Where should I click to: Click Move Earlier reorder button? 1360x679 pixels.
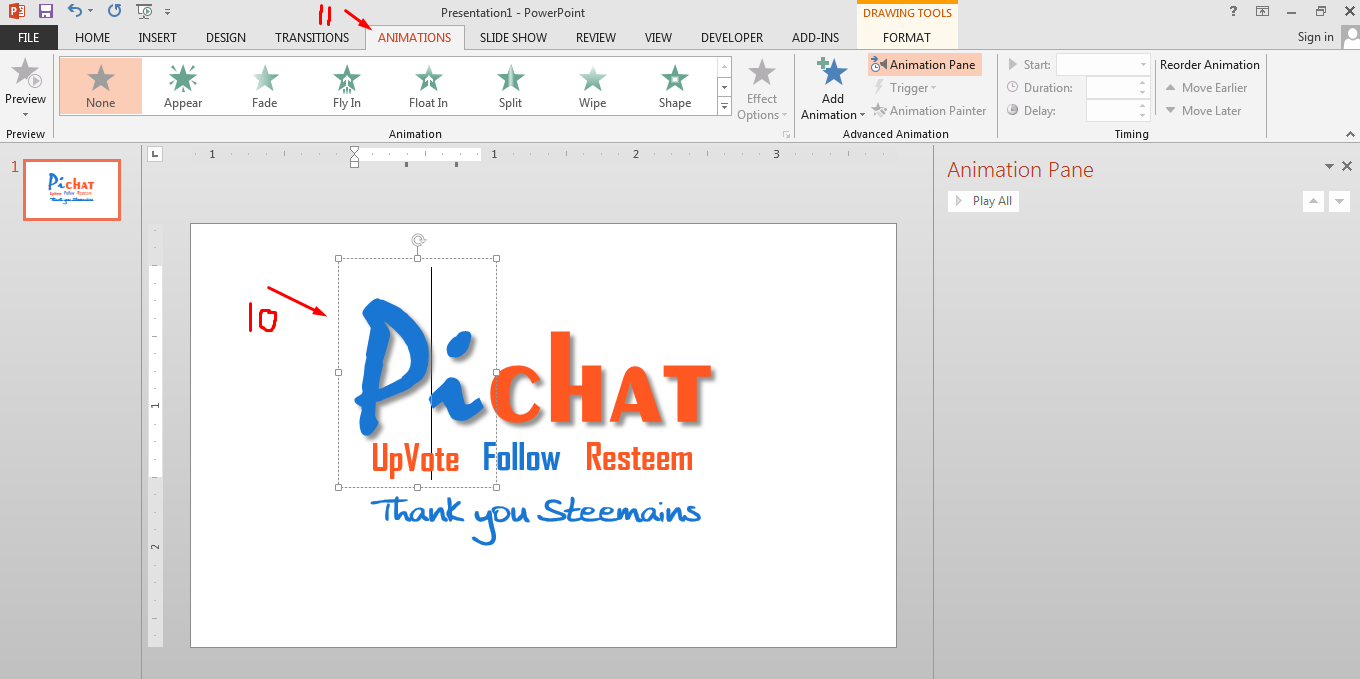point(1206,88)
